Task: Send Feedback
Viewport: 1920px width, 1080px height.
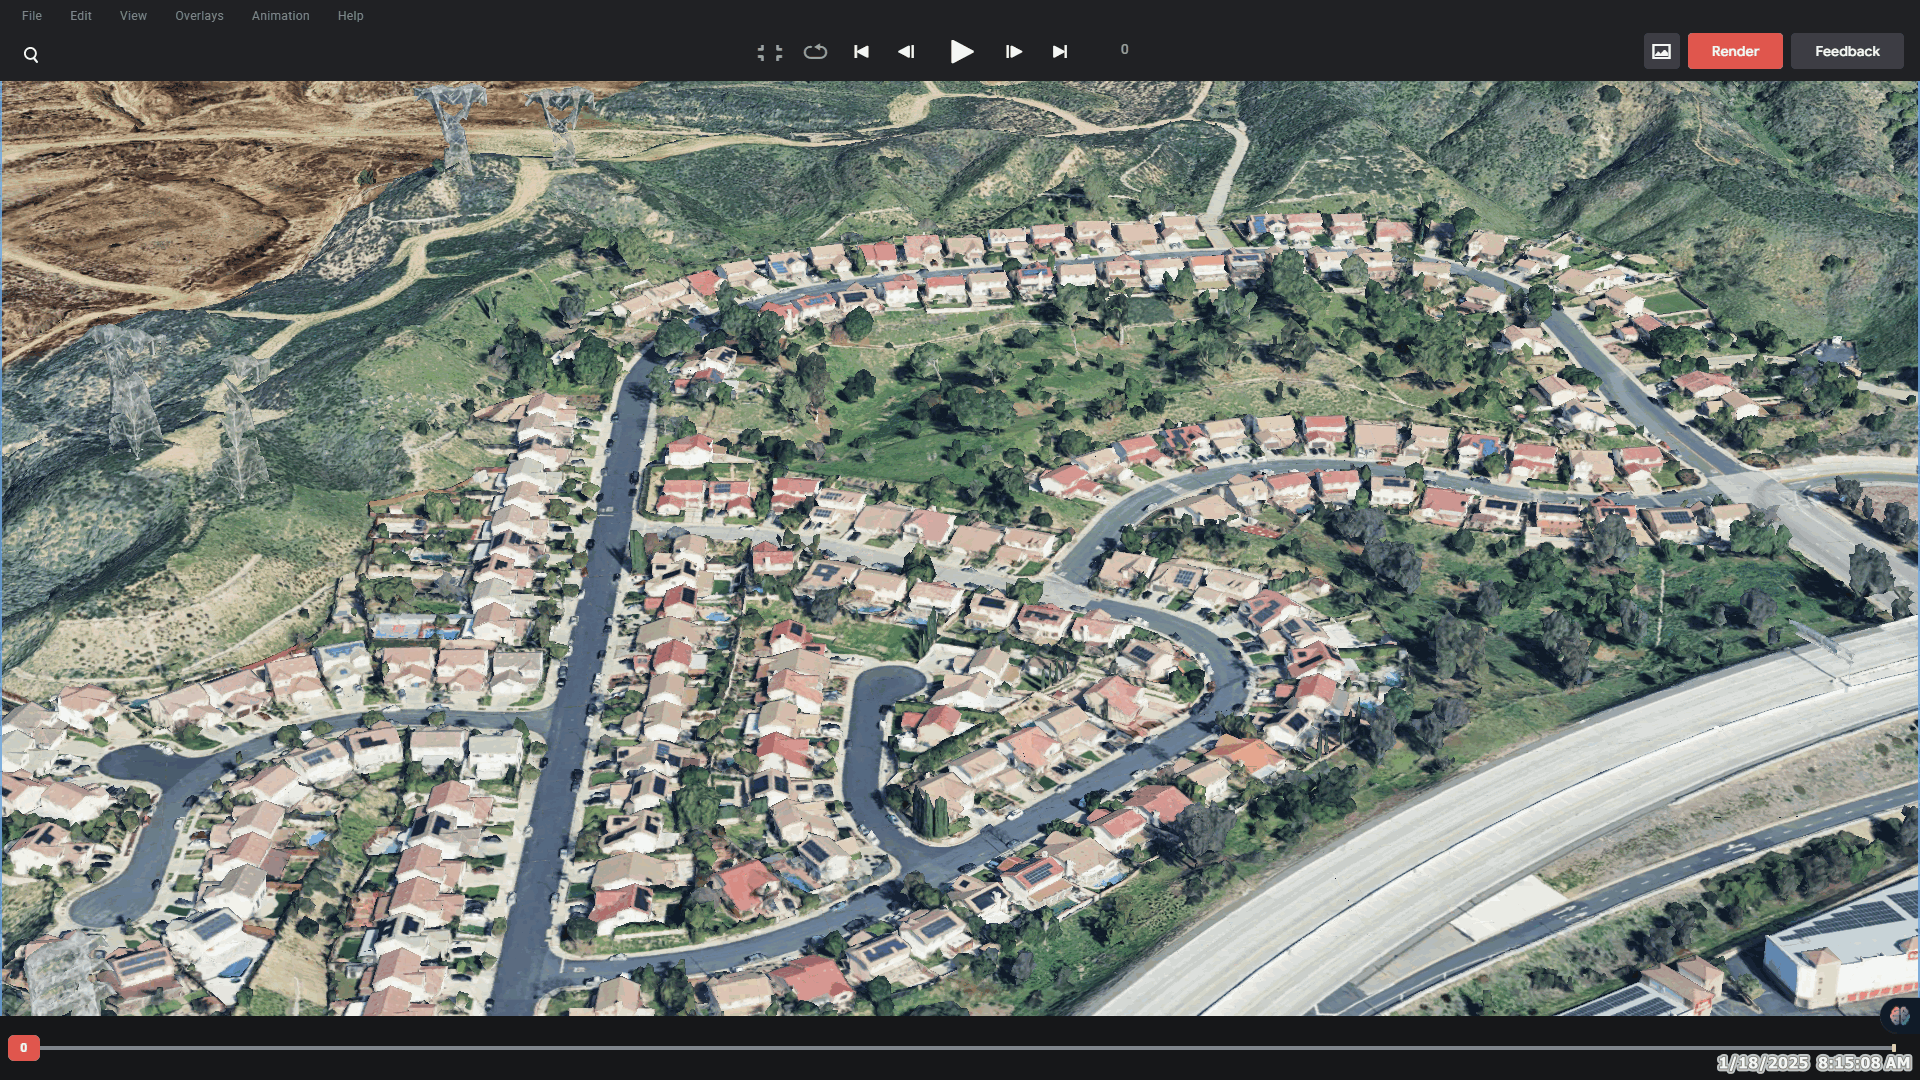Action: 1846,50
